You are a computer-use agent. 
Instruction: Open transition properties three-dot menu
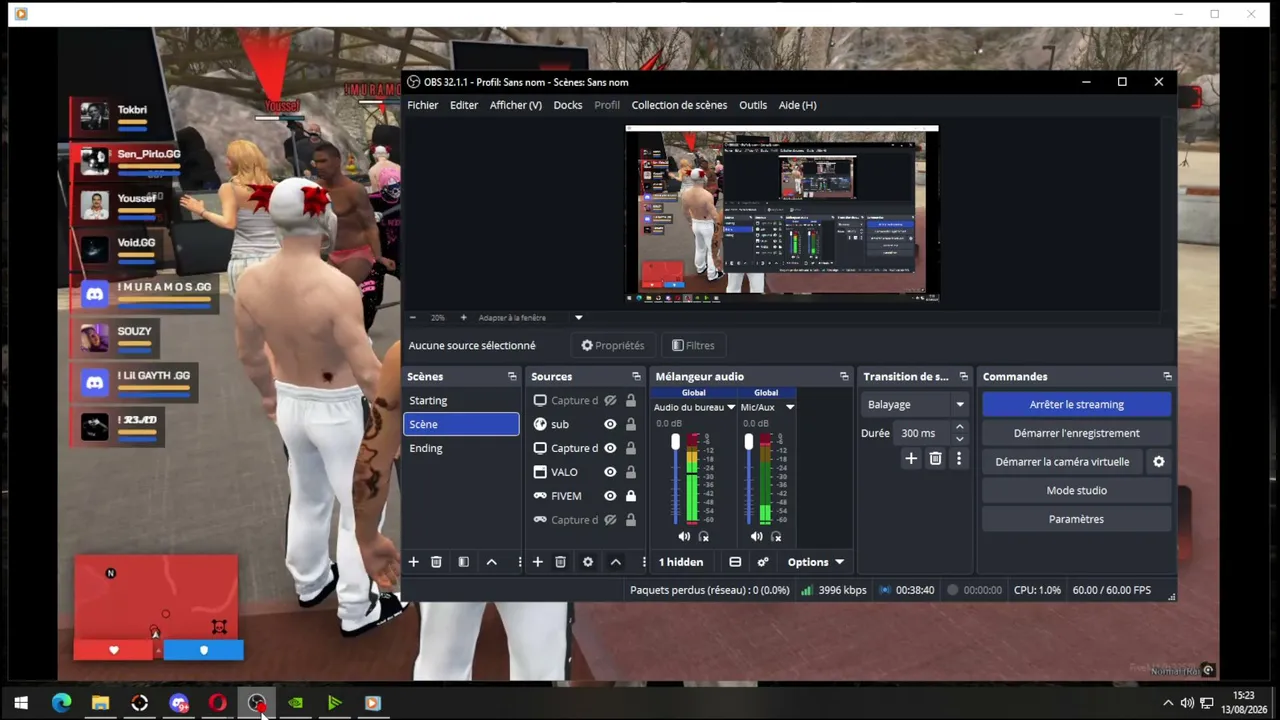tap(959, 458)
